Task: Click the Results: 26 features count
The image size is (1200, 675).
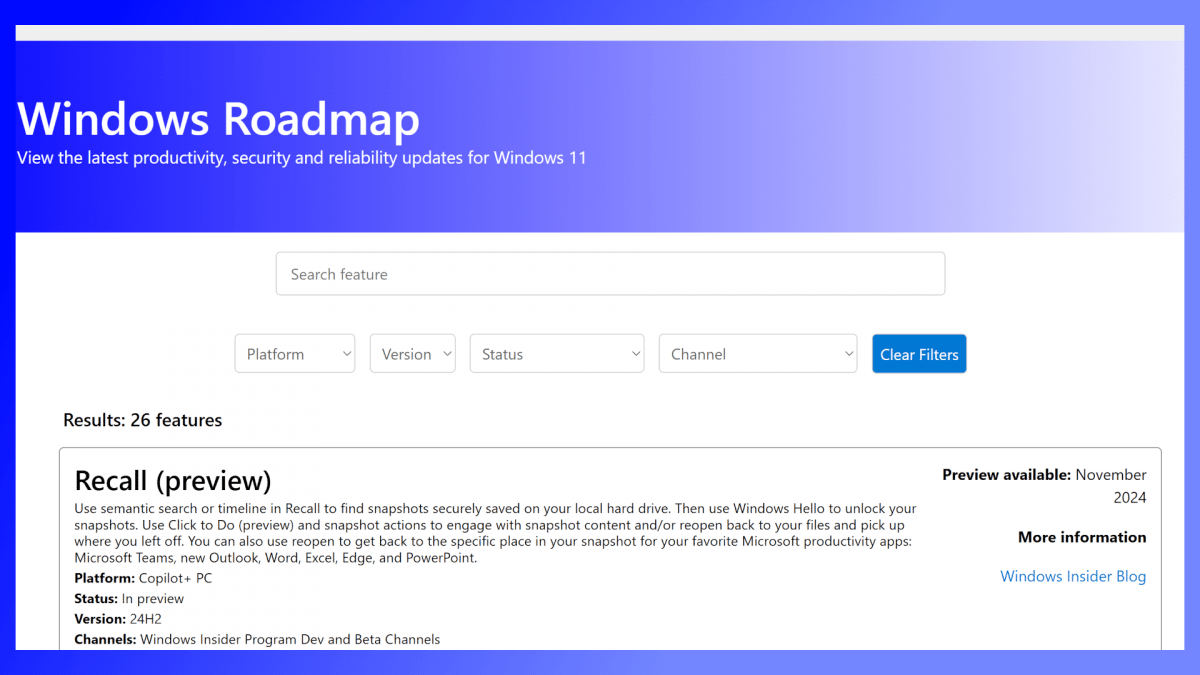Action: pos(142,420)
